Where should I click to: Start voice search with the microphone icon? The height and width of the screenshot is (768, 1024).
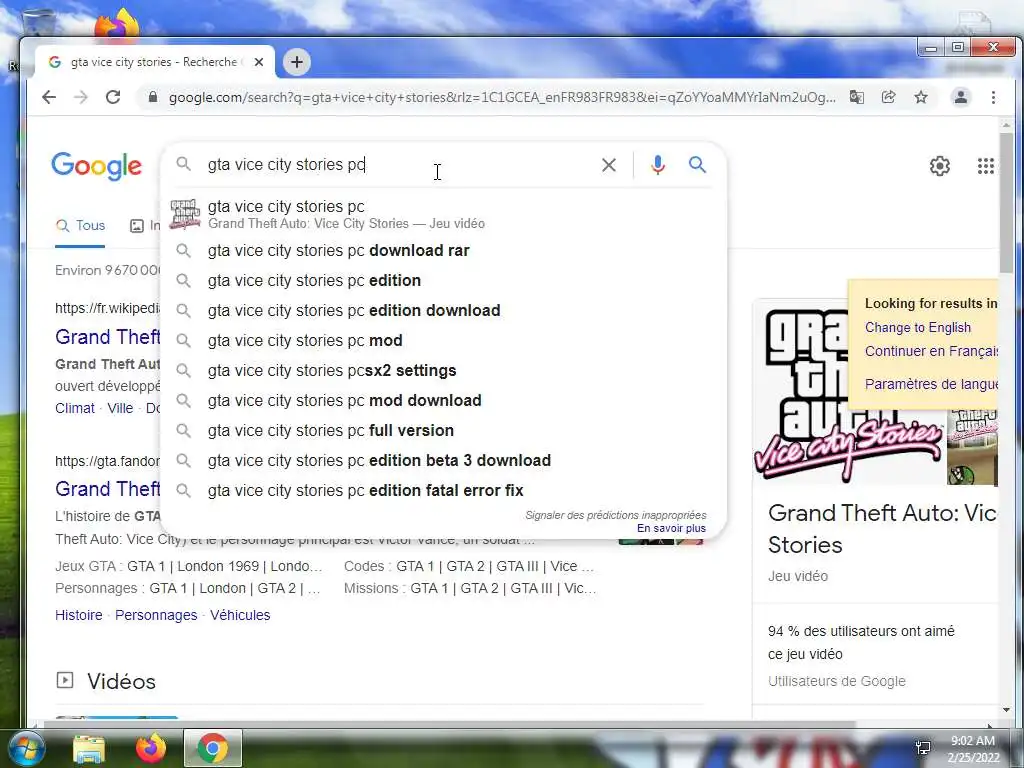pos(658,165)
